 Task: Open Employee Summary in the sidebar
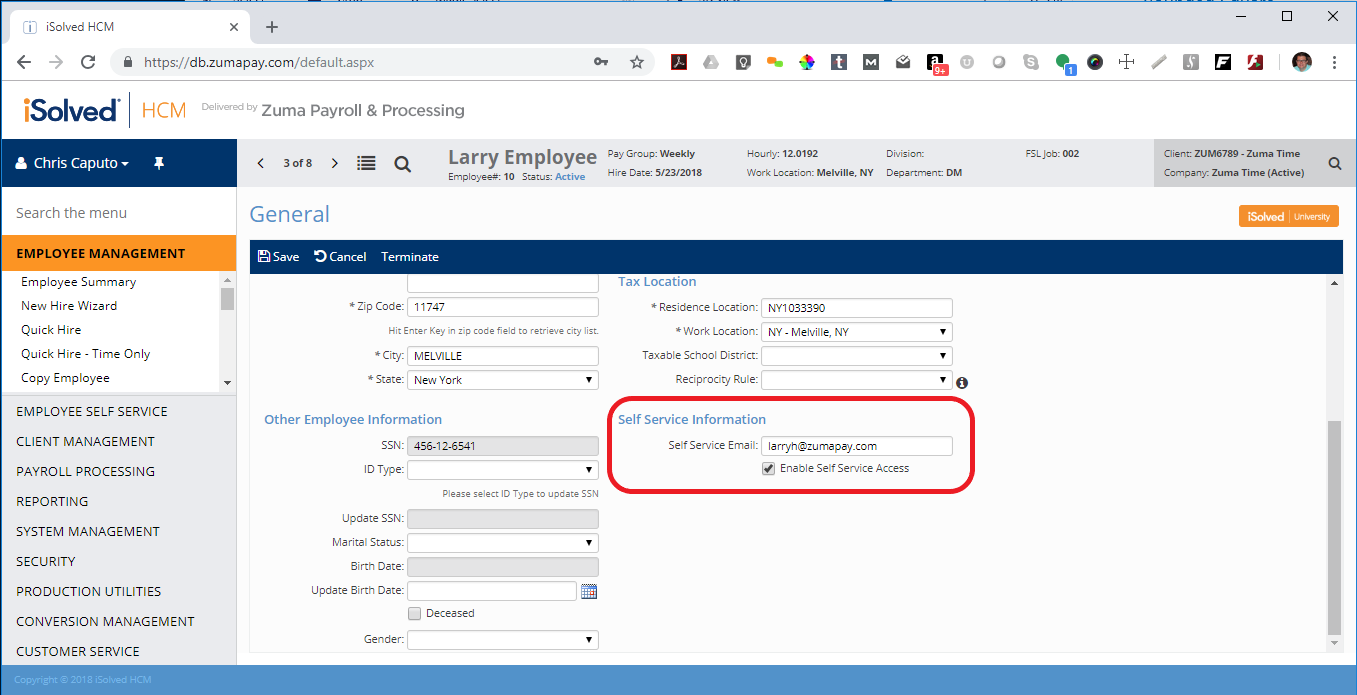tap(79, 282)
